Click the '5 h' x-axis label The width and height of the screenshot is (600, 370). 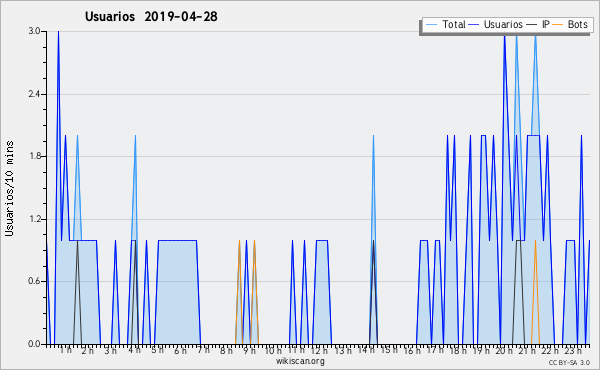coord(157,350)
